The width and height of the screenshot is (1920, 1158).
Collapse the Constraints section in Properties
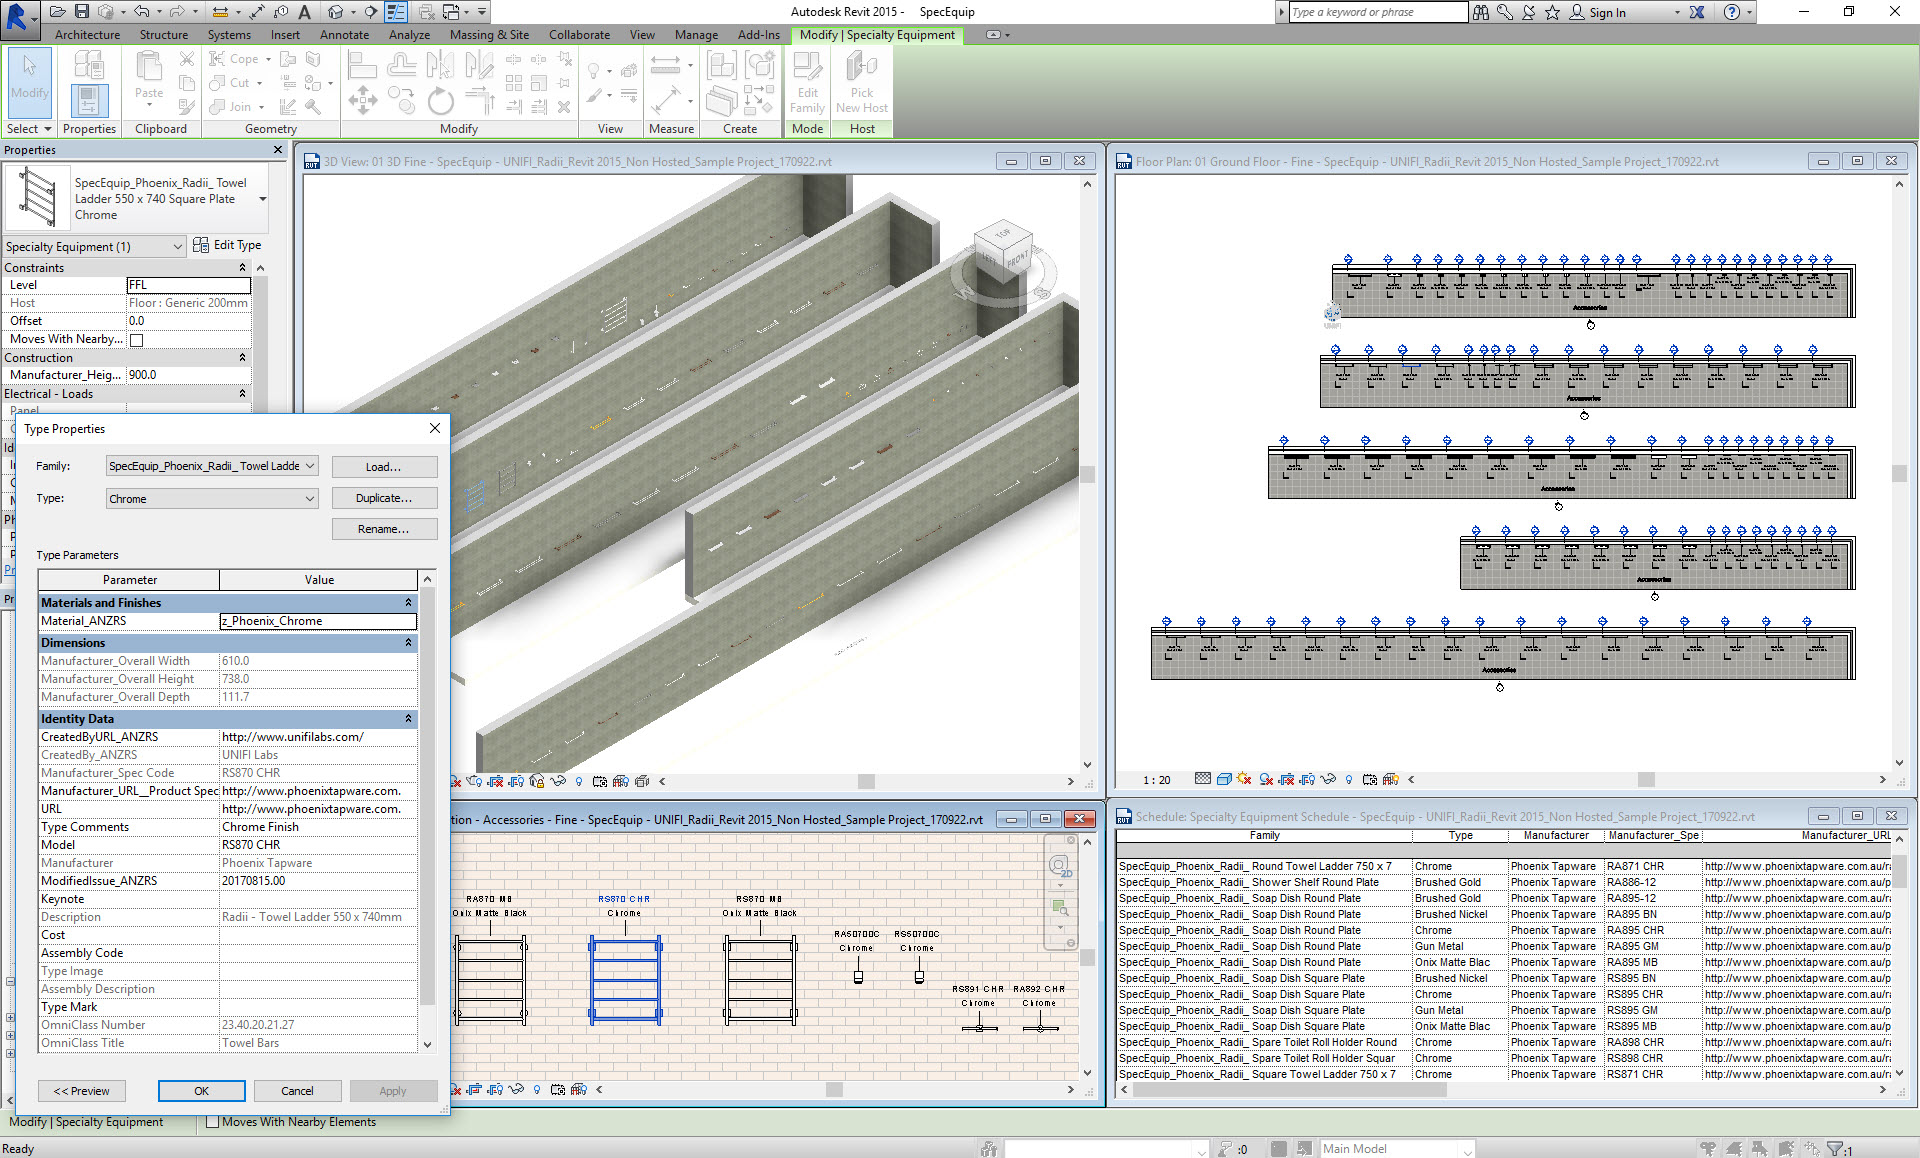click(242, 268)
